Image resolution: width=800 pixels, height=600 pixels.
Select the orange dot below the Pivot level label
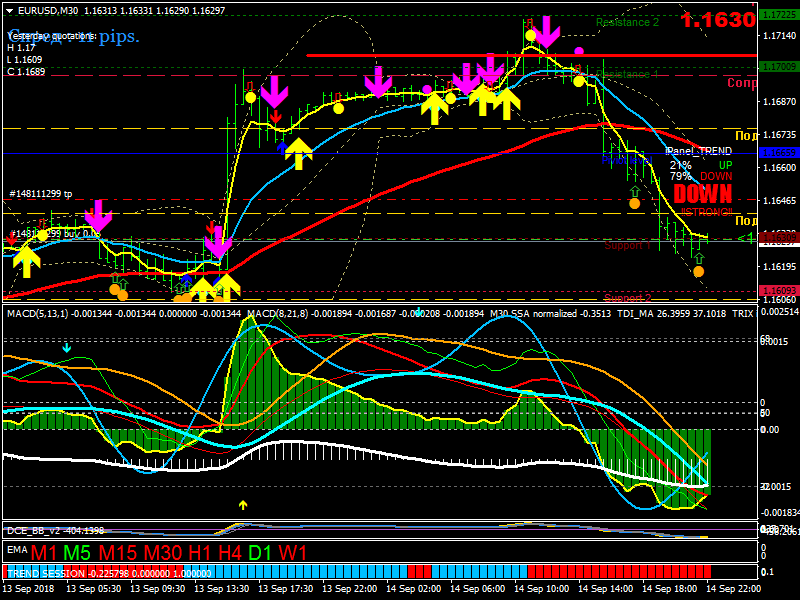point(634,204)
